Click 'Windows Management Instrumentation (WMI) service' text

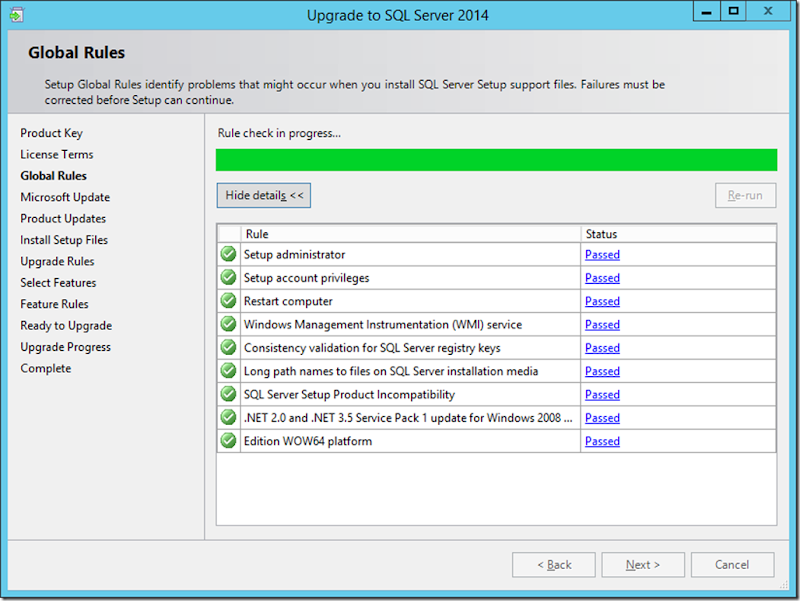(383, 325)
